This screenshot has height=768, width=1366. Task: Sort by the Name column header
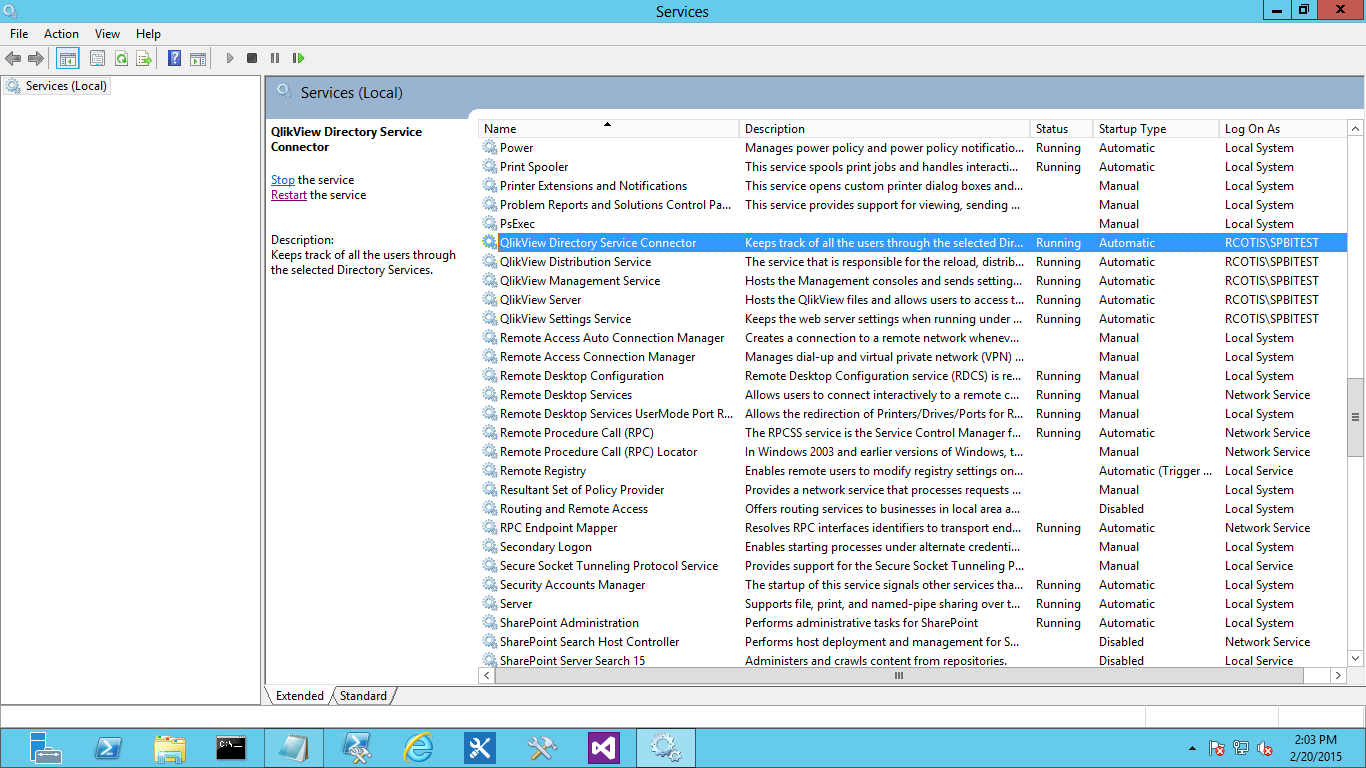pos(609,129)
